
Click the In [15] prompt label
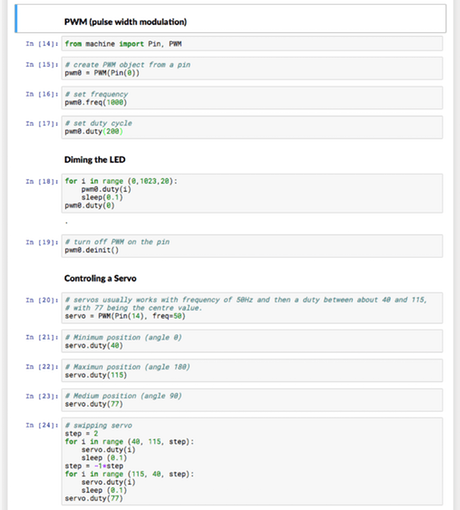point(42,65)
